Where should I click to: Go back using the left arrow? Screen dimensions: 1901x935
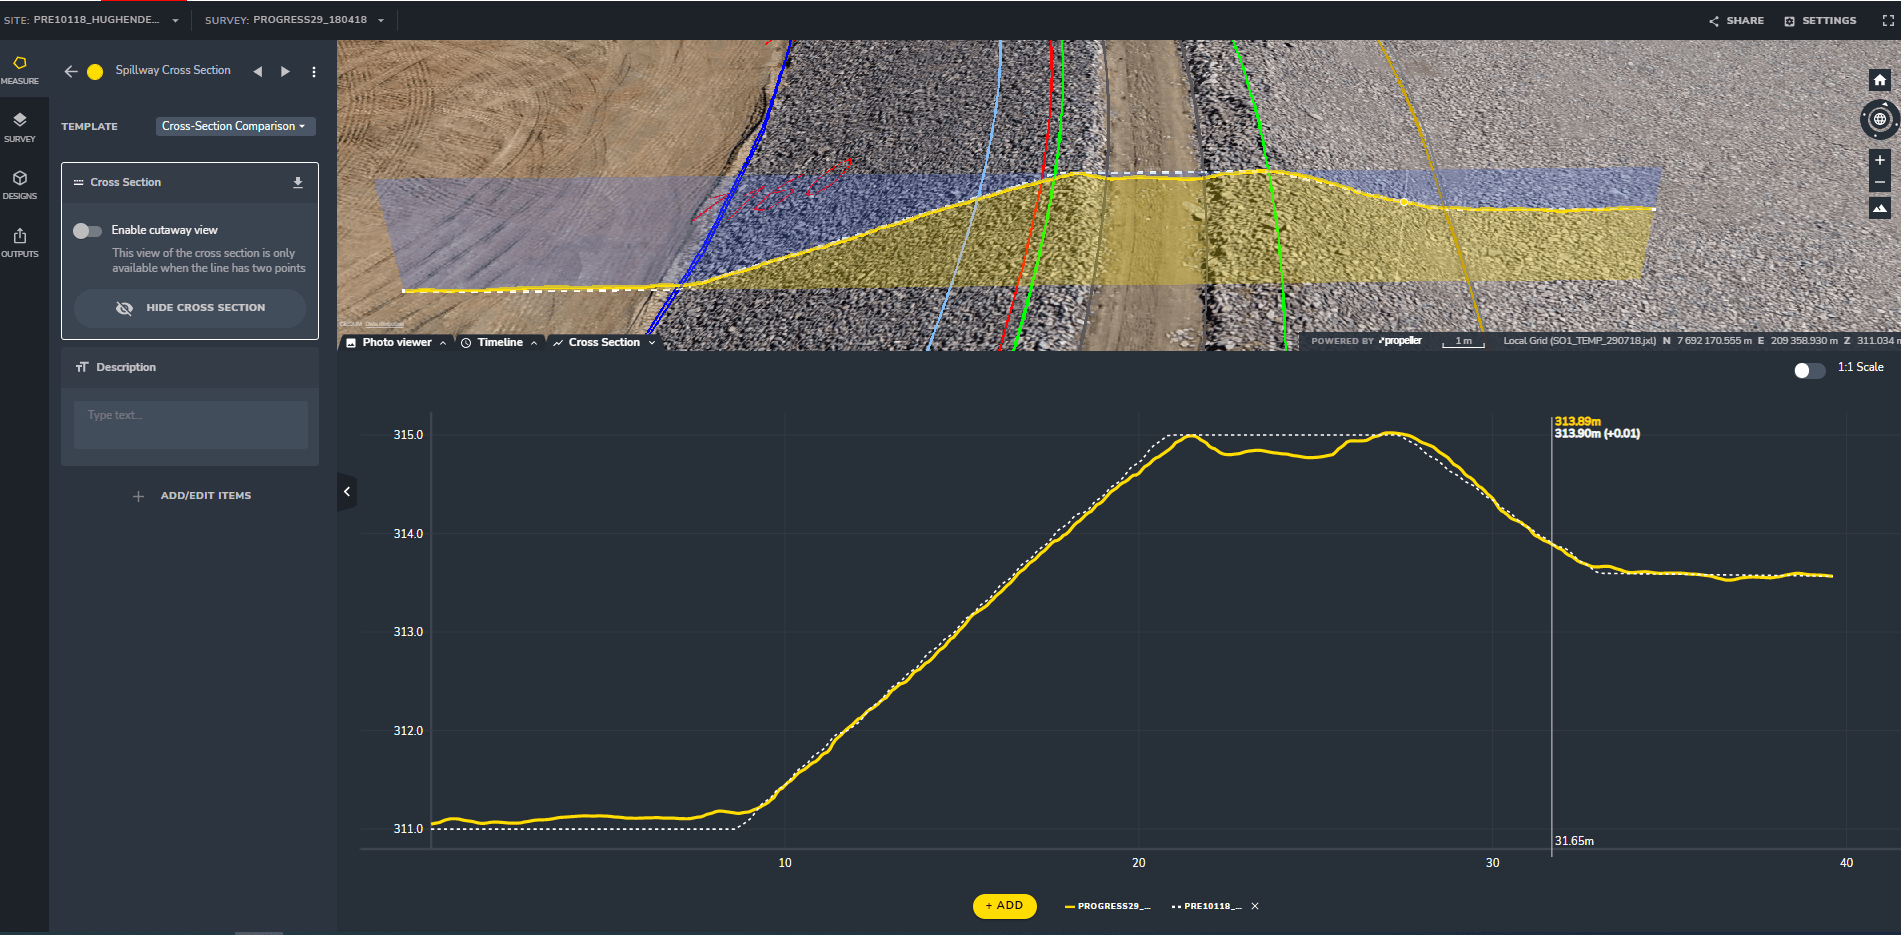pos(71,71)
